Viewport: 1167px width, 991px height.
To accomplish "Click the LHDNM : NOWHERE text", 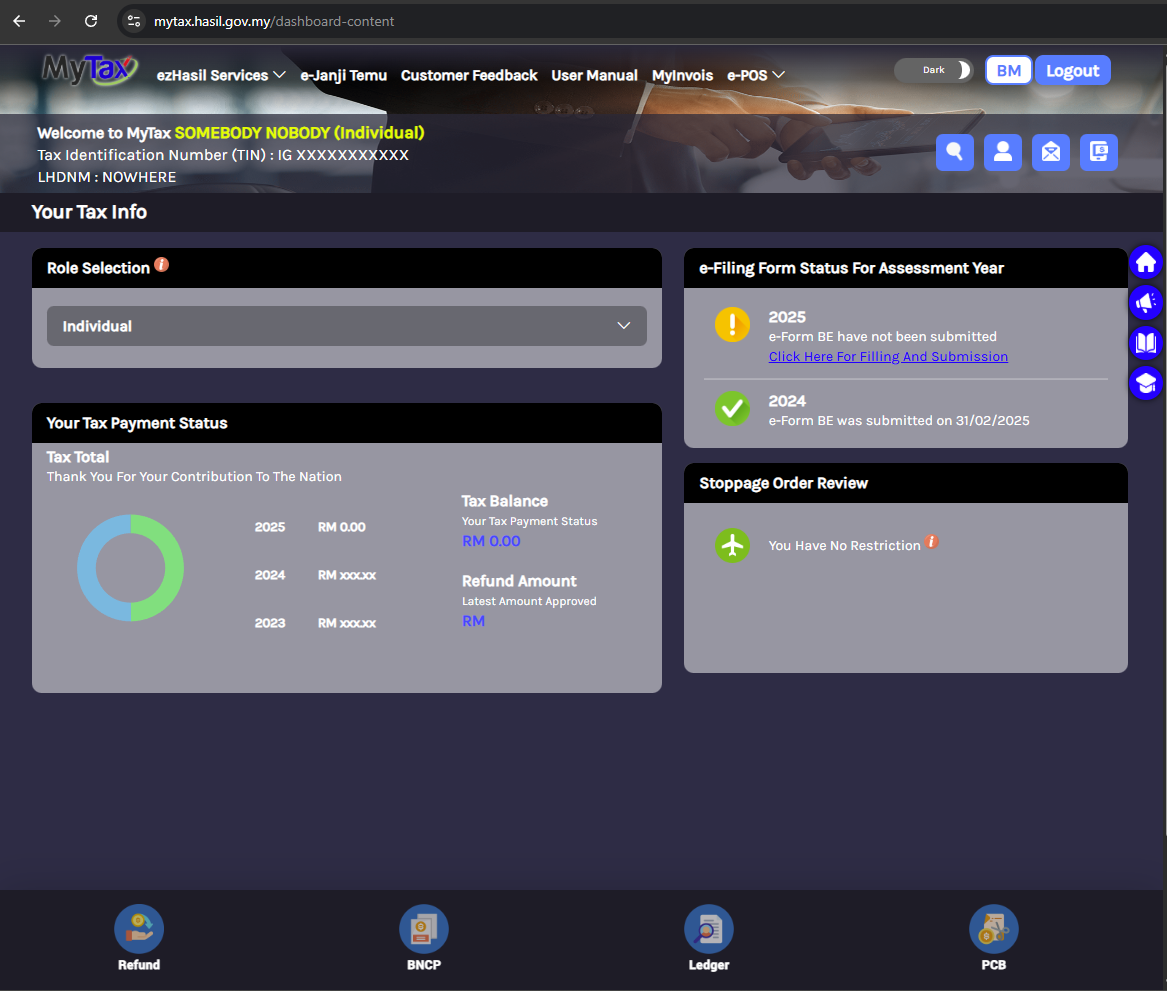I will pos(107,177).
